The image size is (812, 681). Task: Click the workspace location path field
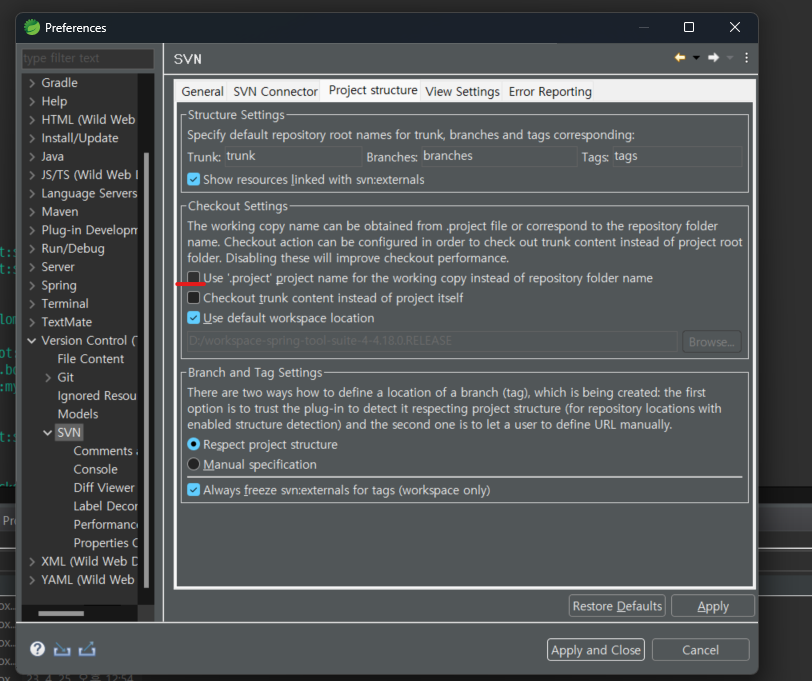432,341
